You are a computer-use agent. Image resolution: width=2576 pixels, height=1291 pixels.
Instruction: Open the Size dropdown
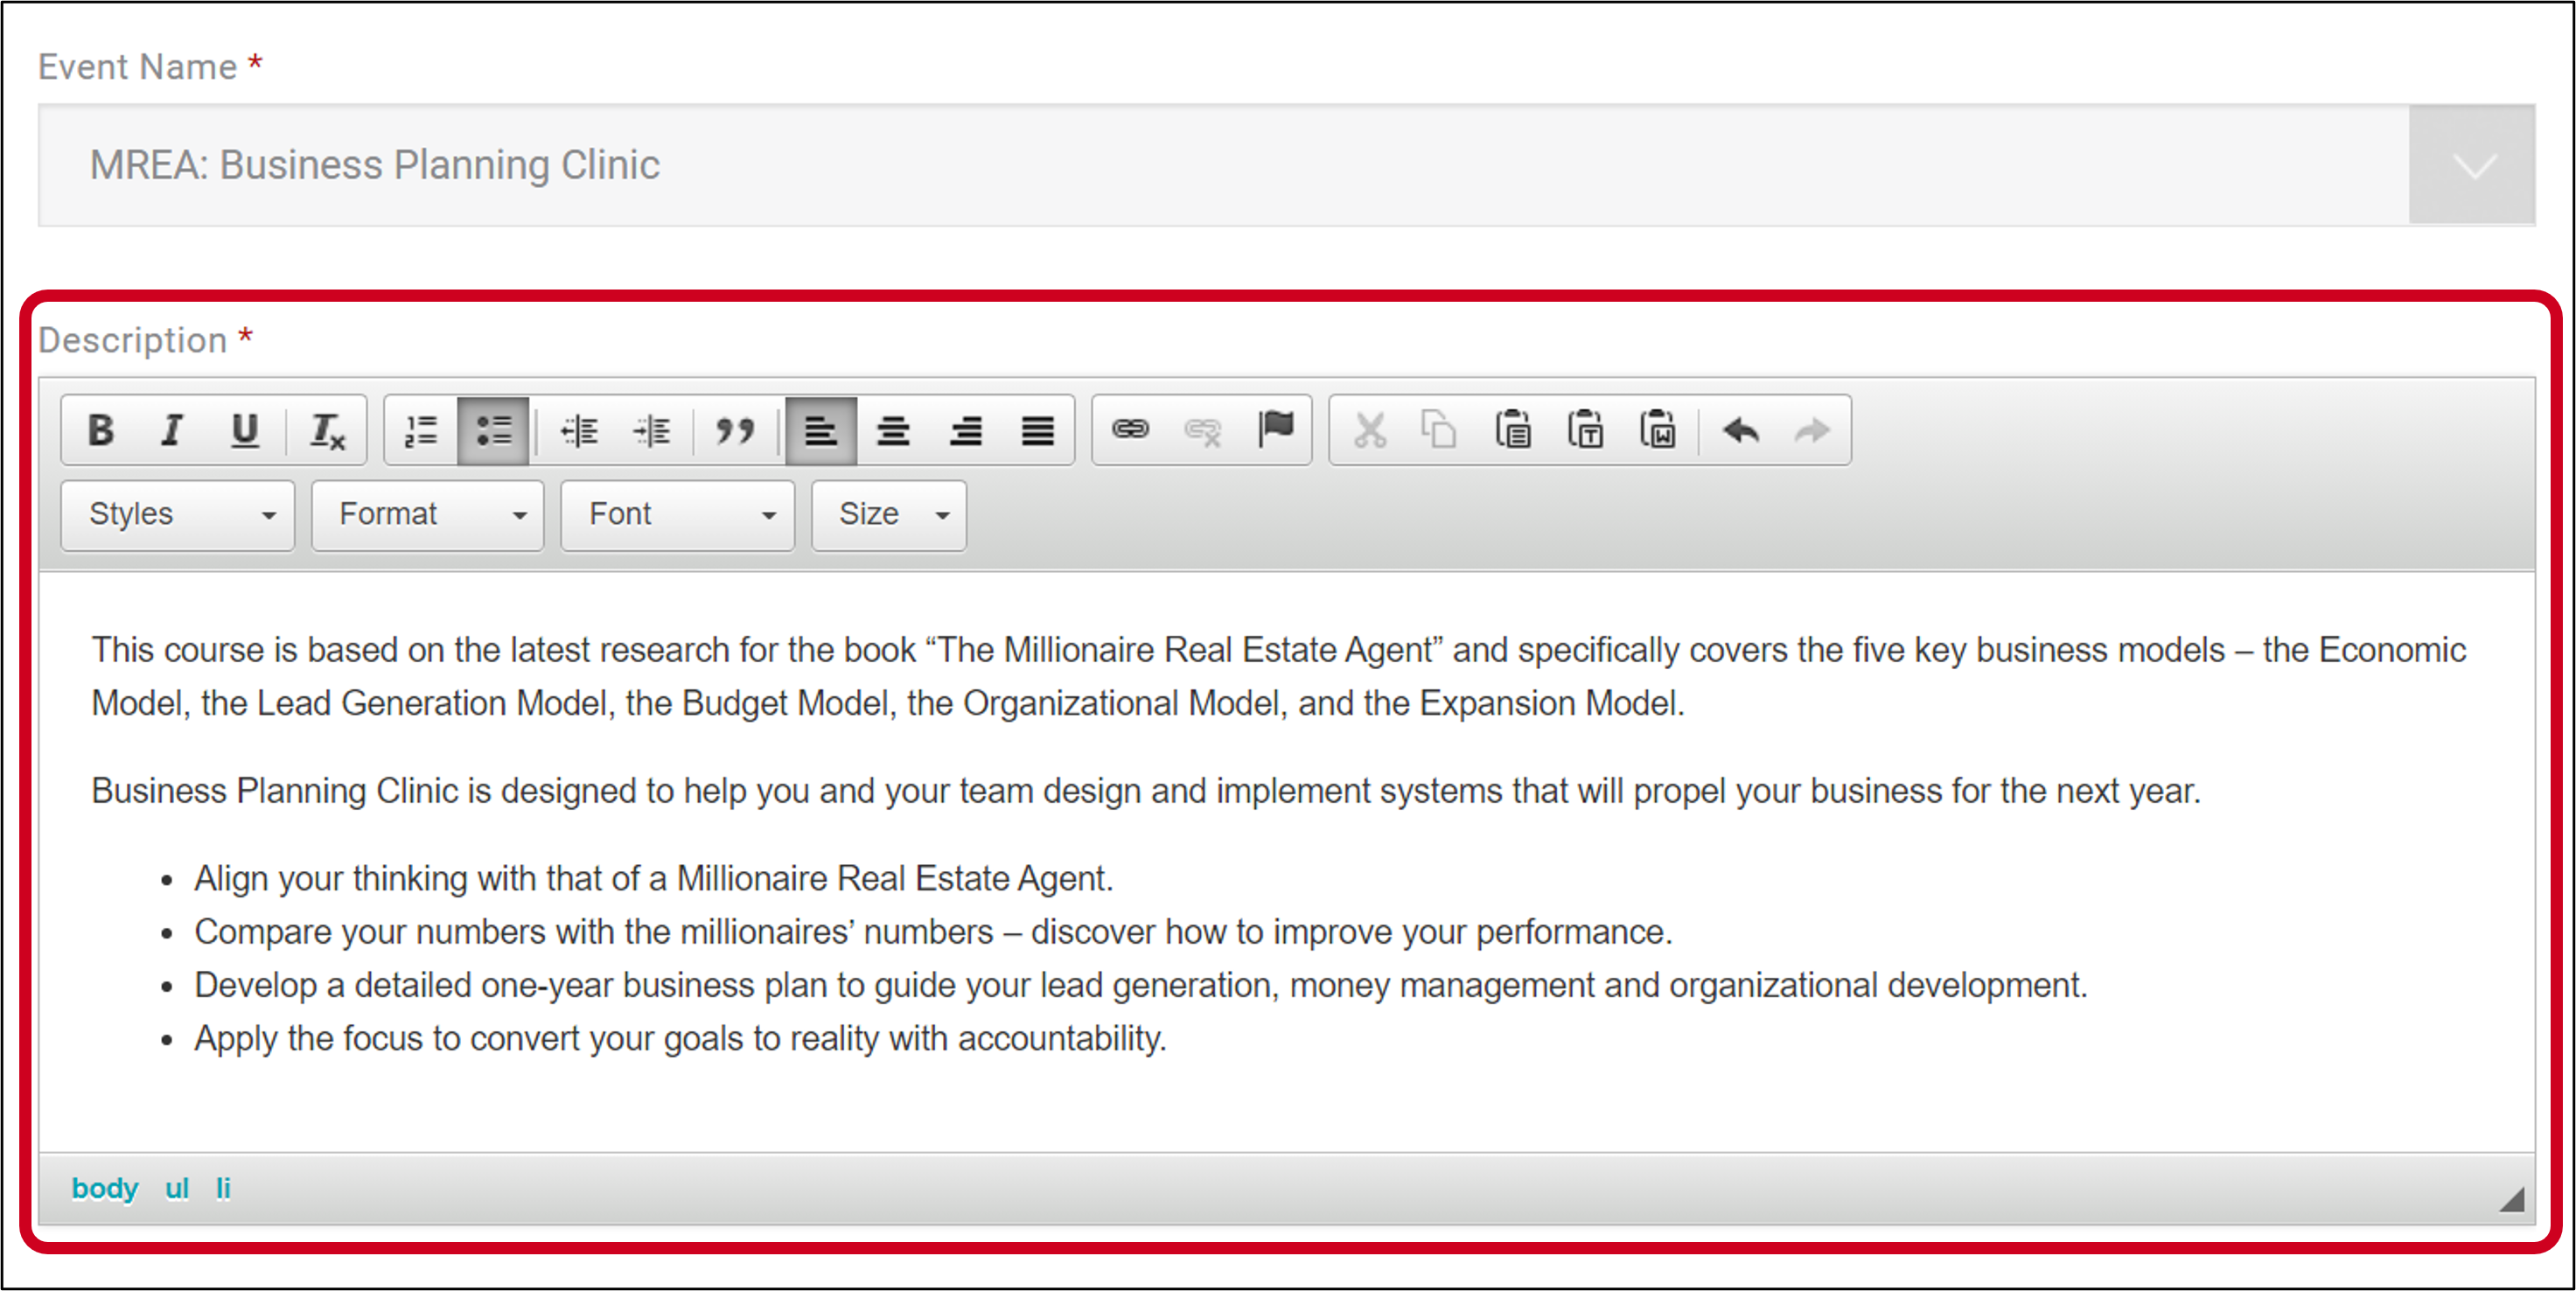coord(889,515)
